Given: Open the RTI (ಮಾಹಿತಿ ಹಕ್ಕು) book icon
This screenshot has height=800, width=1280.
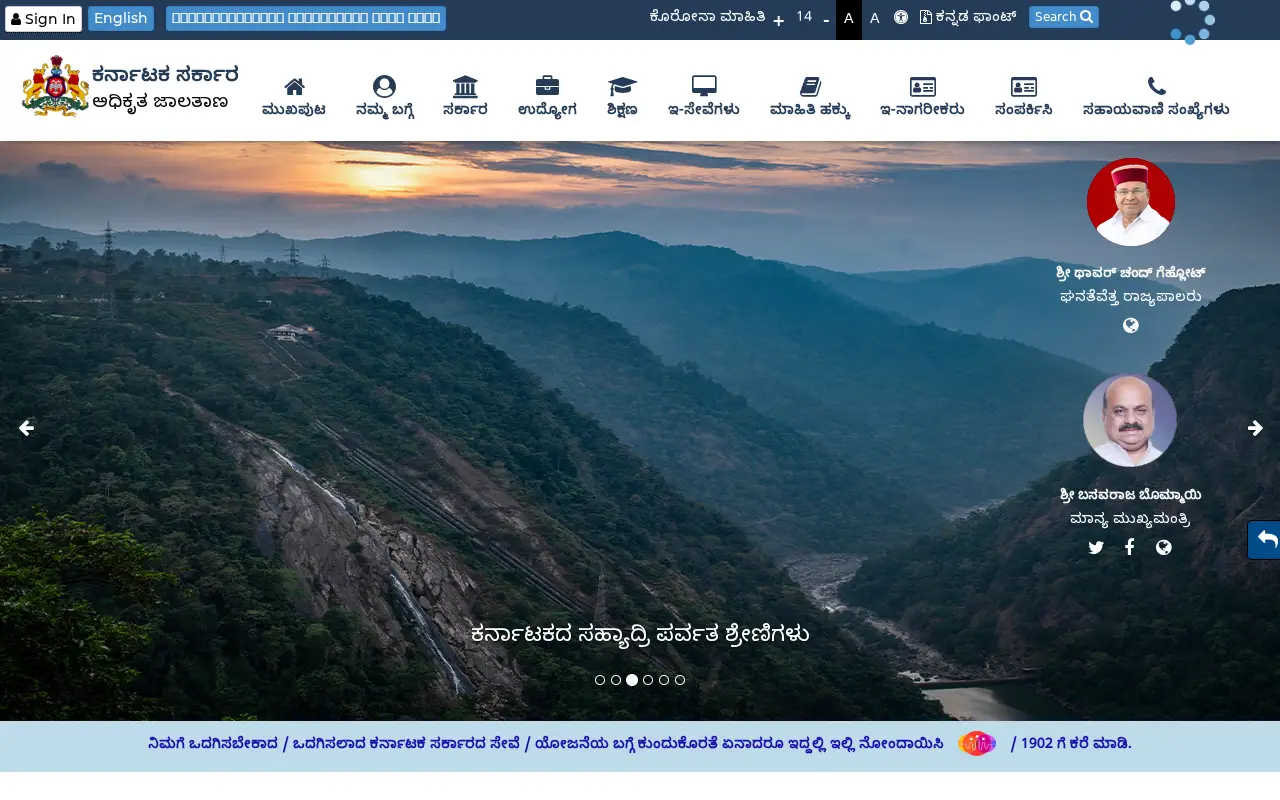Looking at the screenshot, I should 810,86.
